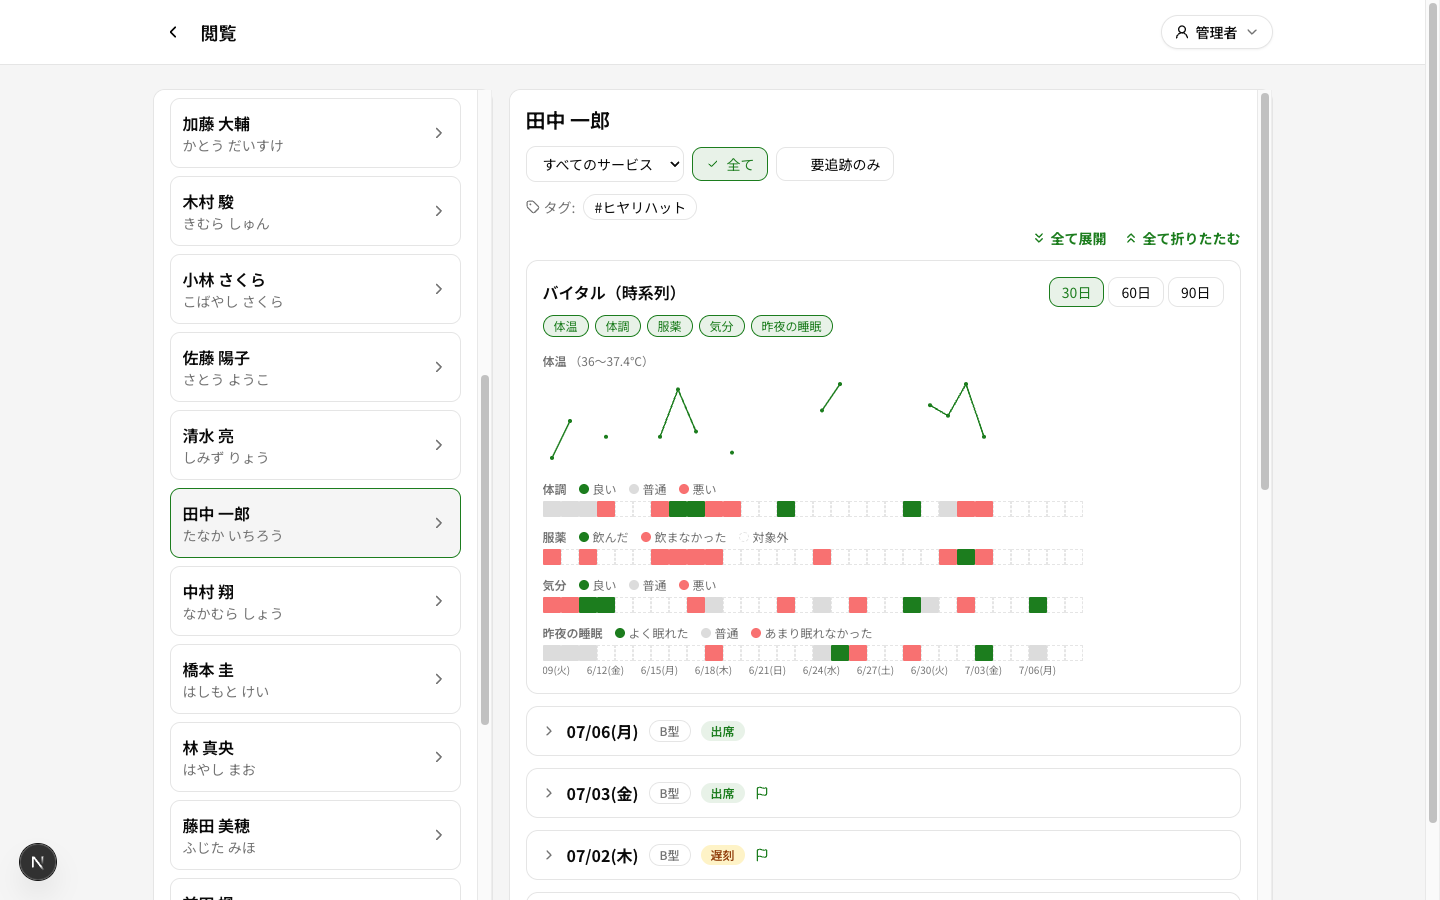Screen dimensions: 1440x900
Task: Go back using the arrow beside 閲覧
Action: click(x=173, y=32)
